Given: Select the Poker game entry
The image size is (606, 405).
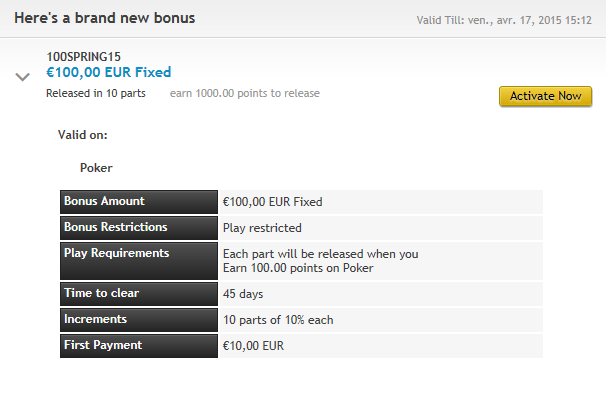Looking at the screenshot, I should click(x=96, y=168).
